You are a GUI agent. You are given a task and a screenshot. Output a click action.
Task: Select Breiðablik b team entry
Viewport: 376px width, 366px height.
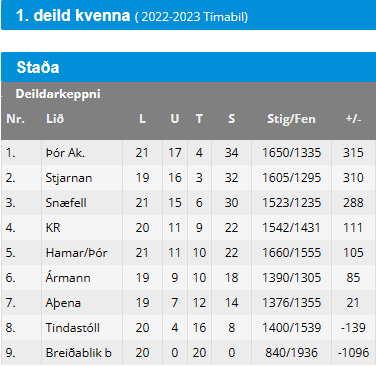(x=78, y=353)
